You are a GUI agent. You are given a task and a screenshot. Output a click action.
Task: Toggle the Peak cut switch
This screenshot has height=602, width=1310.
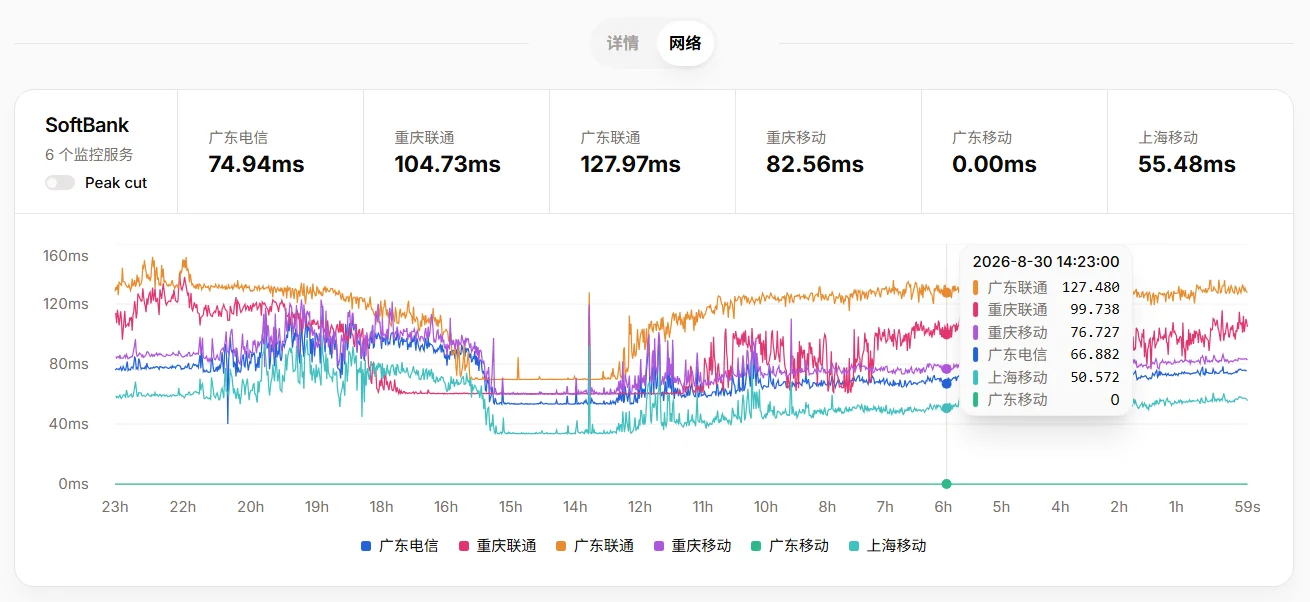[x=60, y=183]
